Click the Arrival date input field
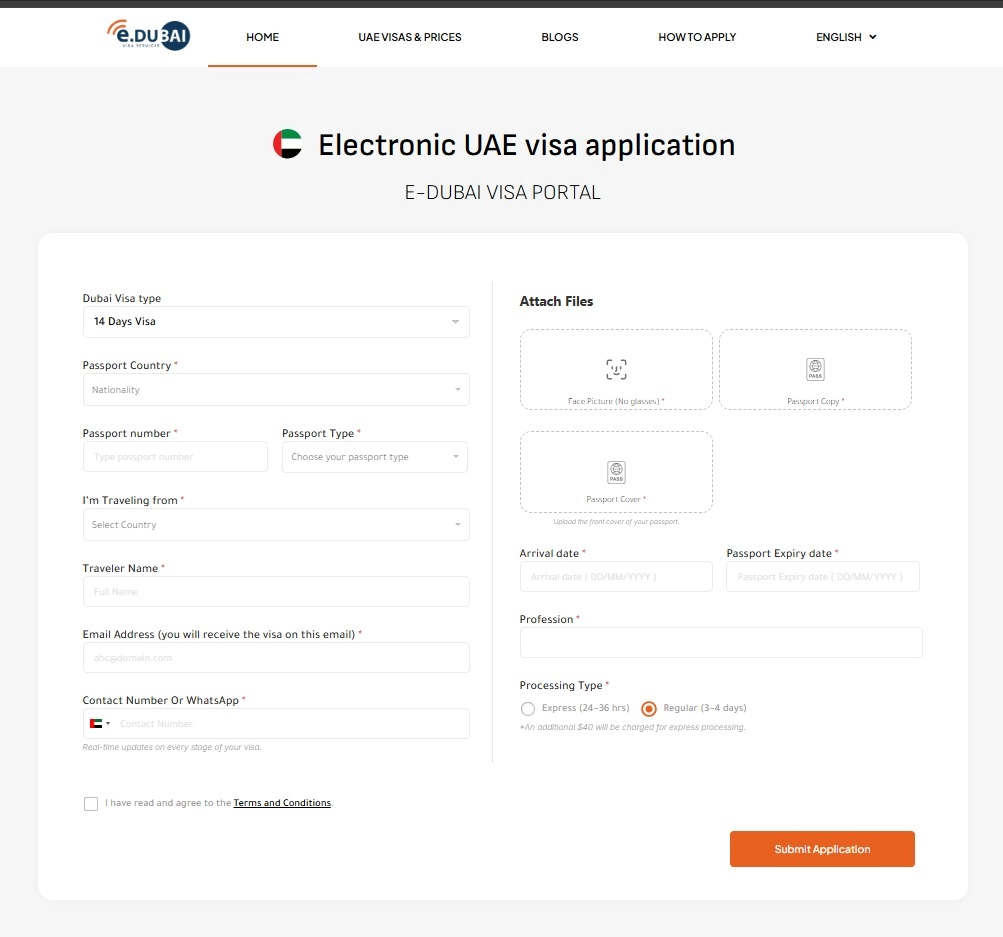This screenshot has width=1003, height=937. coord(616,577)
